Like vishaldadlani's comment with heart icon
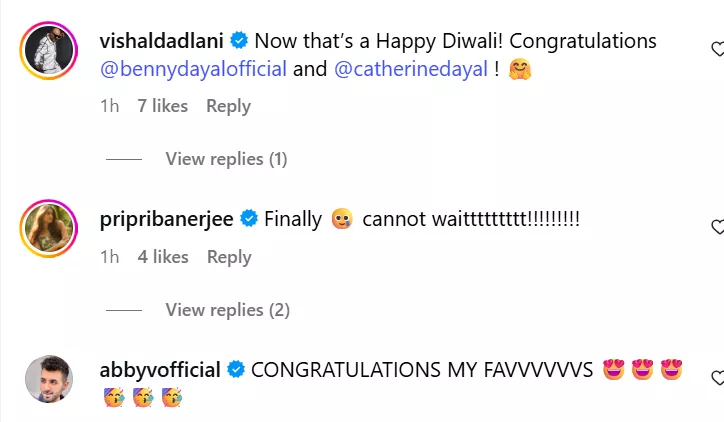Screen dimensions: 724x422 click(x=717, y=48)
